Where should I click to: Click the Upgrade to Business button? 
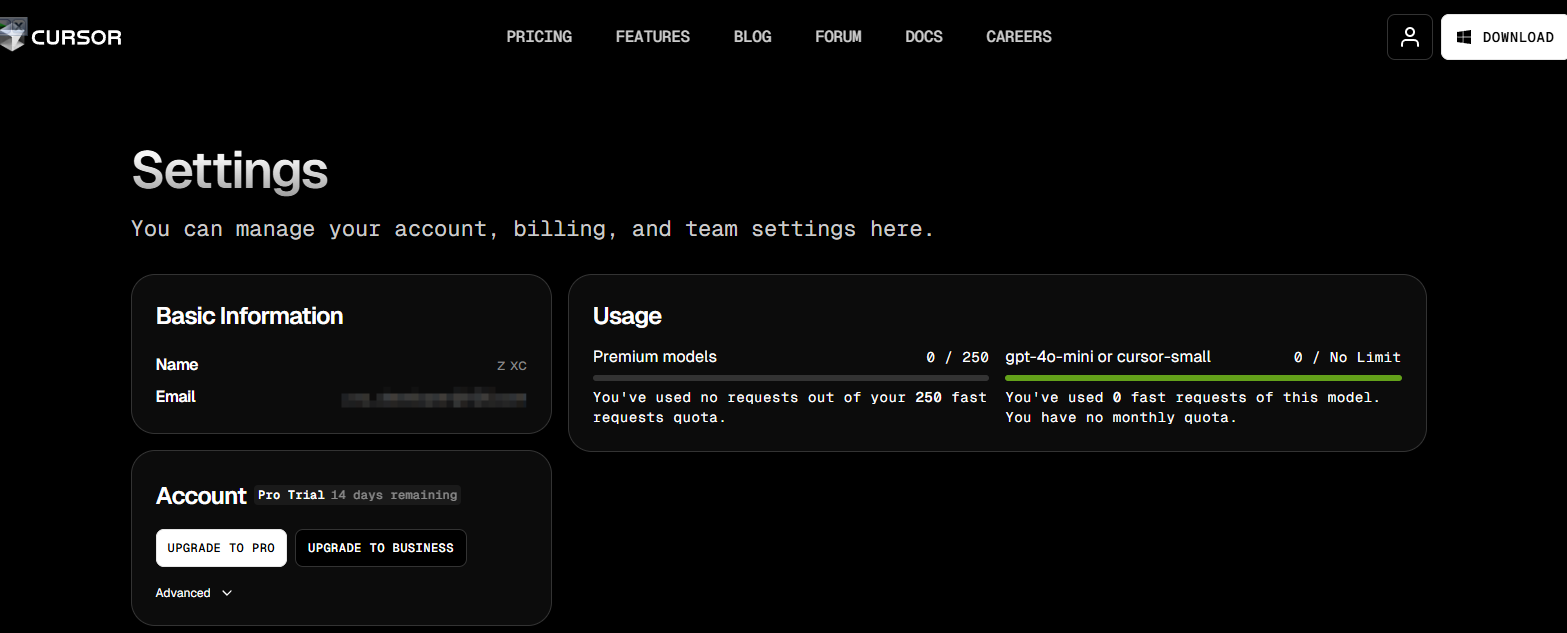click(380, 548)
